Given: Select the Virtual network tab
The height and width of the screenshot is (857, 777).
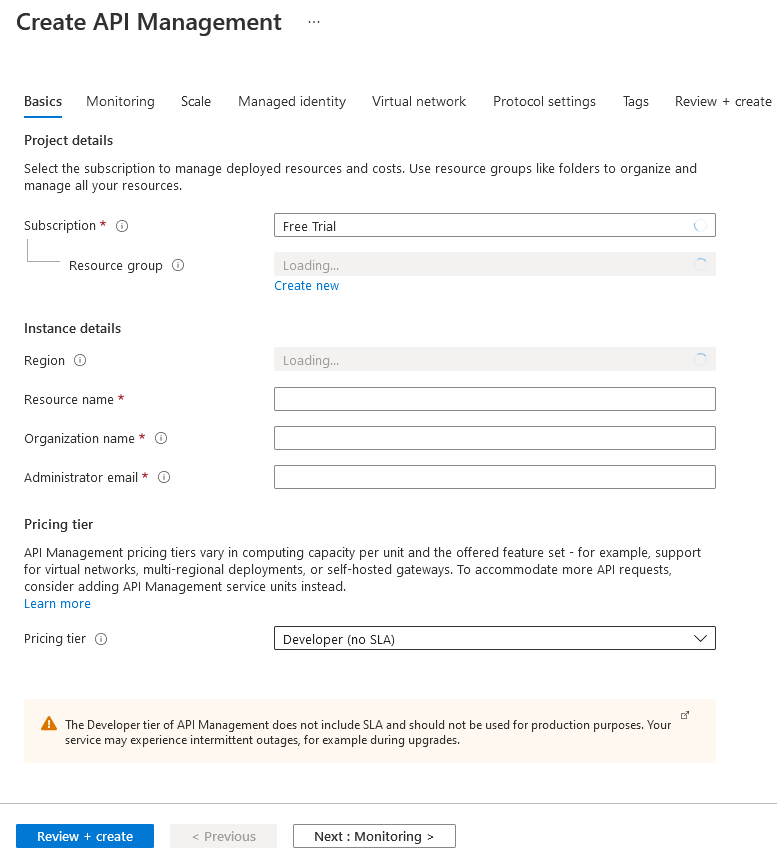Looking at the screenshot, I should [x=418, y=101].
